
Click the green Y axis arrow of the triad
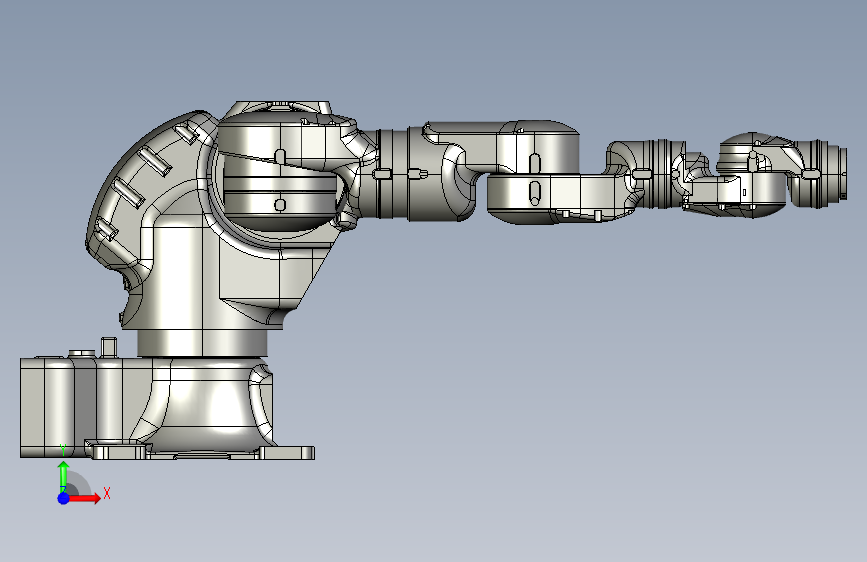(63, 475)
